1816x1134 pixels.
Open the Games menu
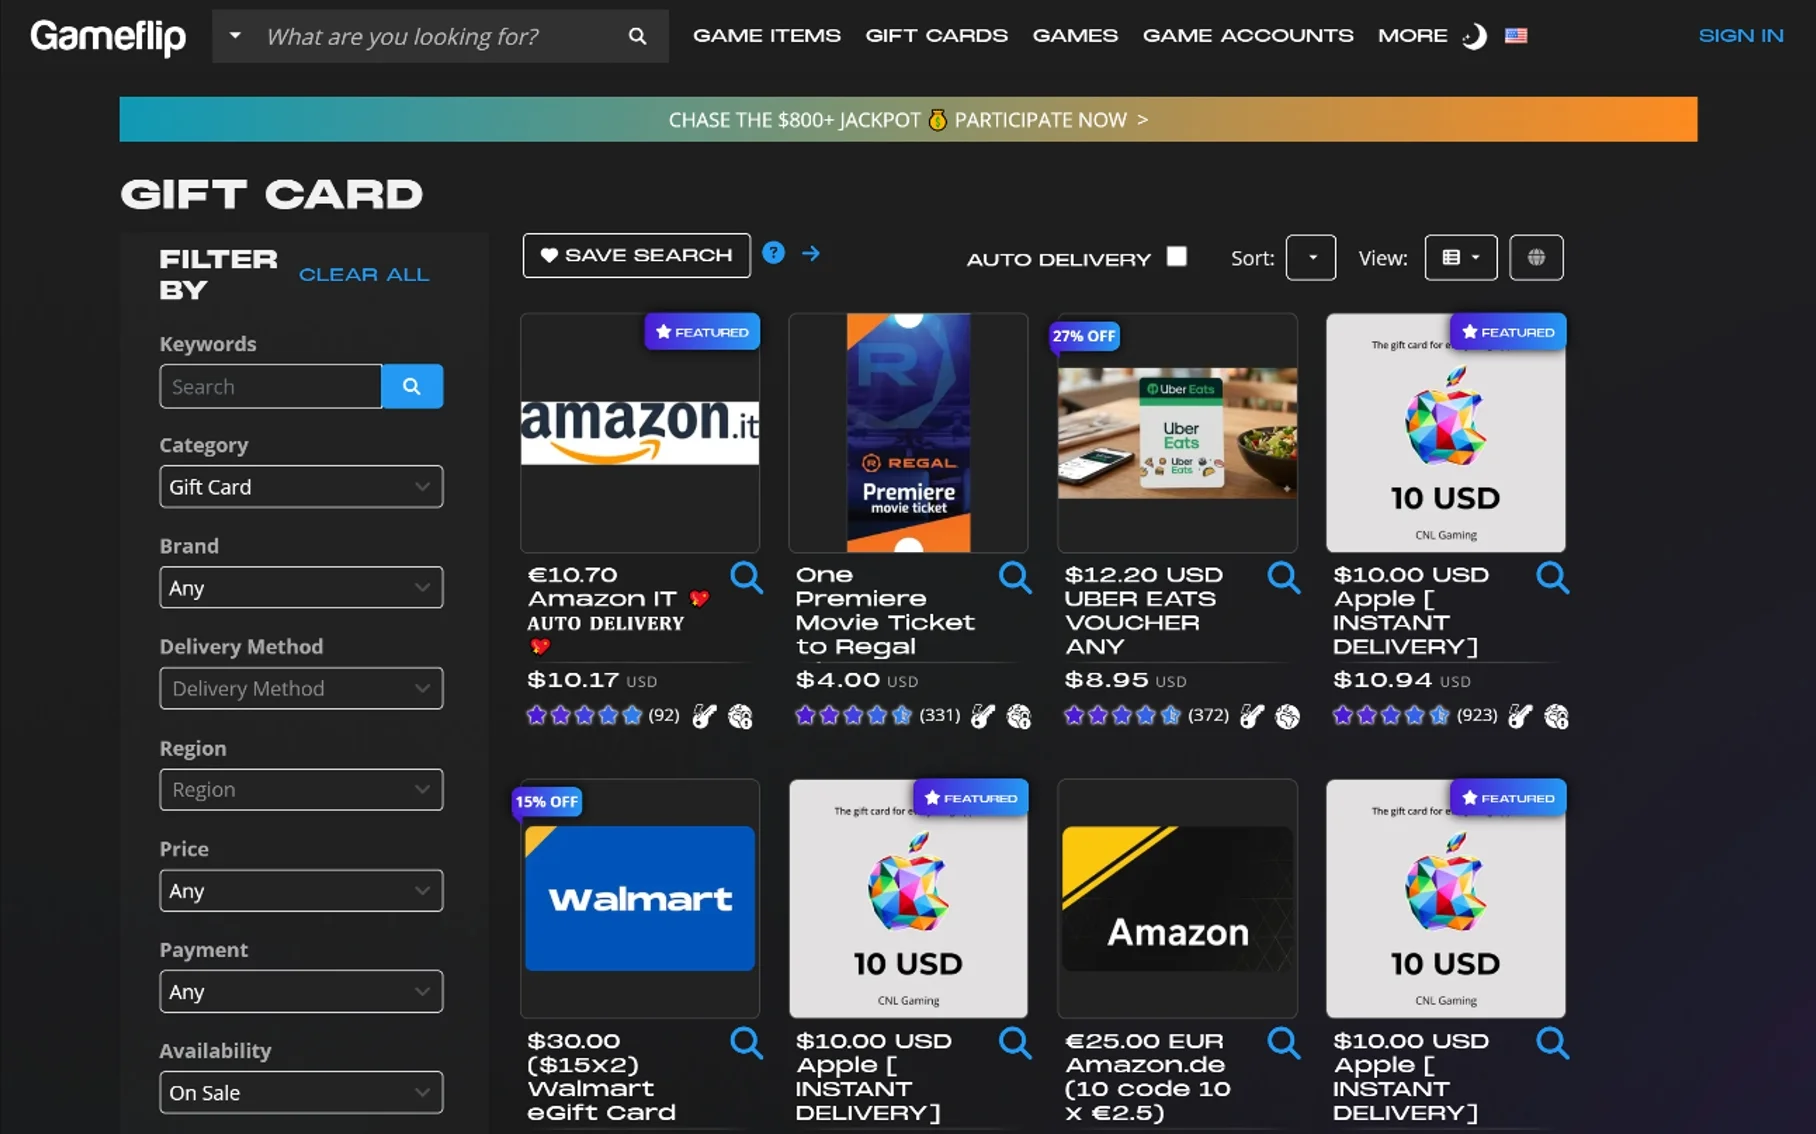click(x=1075, y=36)
